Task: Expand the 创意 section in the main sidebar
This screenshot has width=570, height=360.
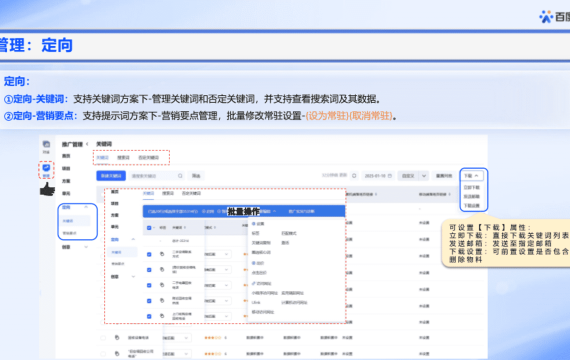Action: click(x=86, y=247)
